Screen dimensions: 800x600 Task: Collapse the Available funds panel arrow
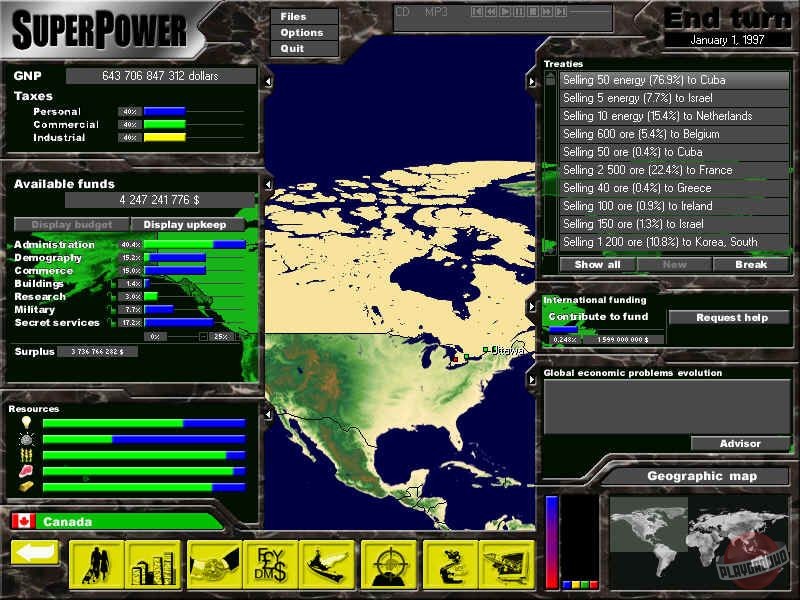pos(267,185)
